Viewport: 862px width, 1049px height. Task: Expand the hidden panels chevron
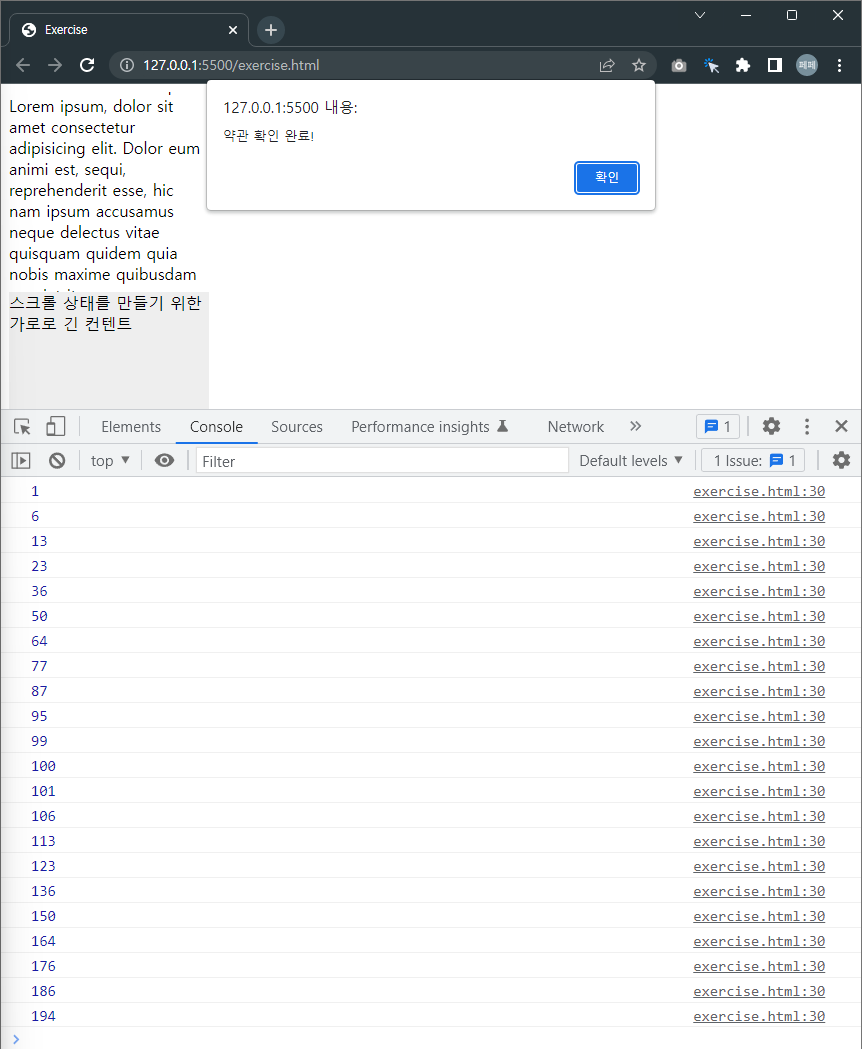click(x=635, y=426)
